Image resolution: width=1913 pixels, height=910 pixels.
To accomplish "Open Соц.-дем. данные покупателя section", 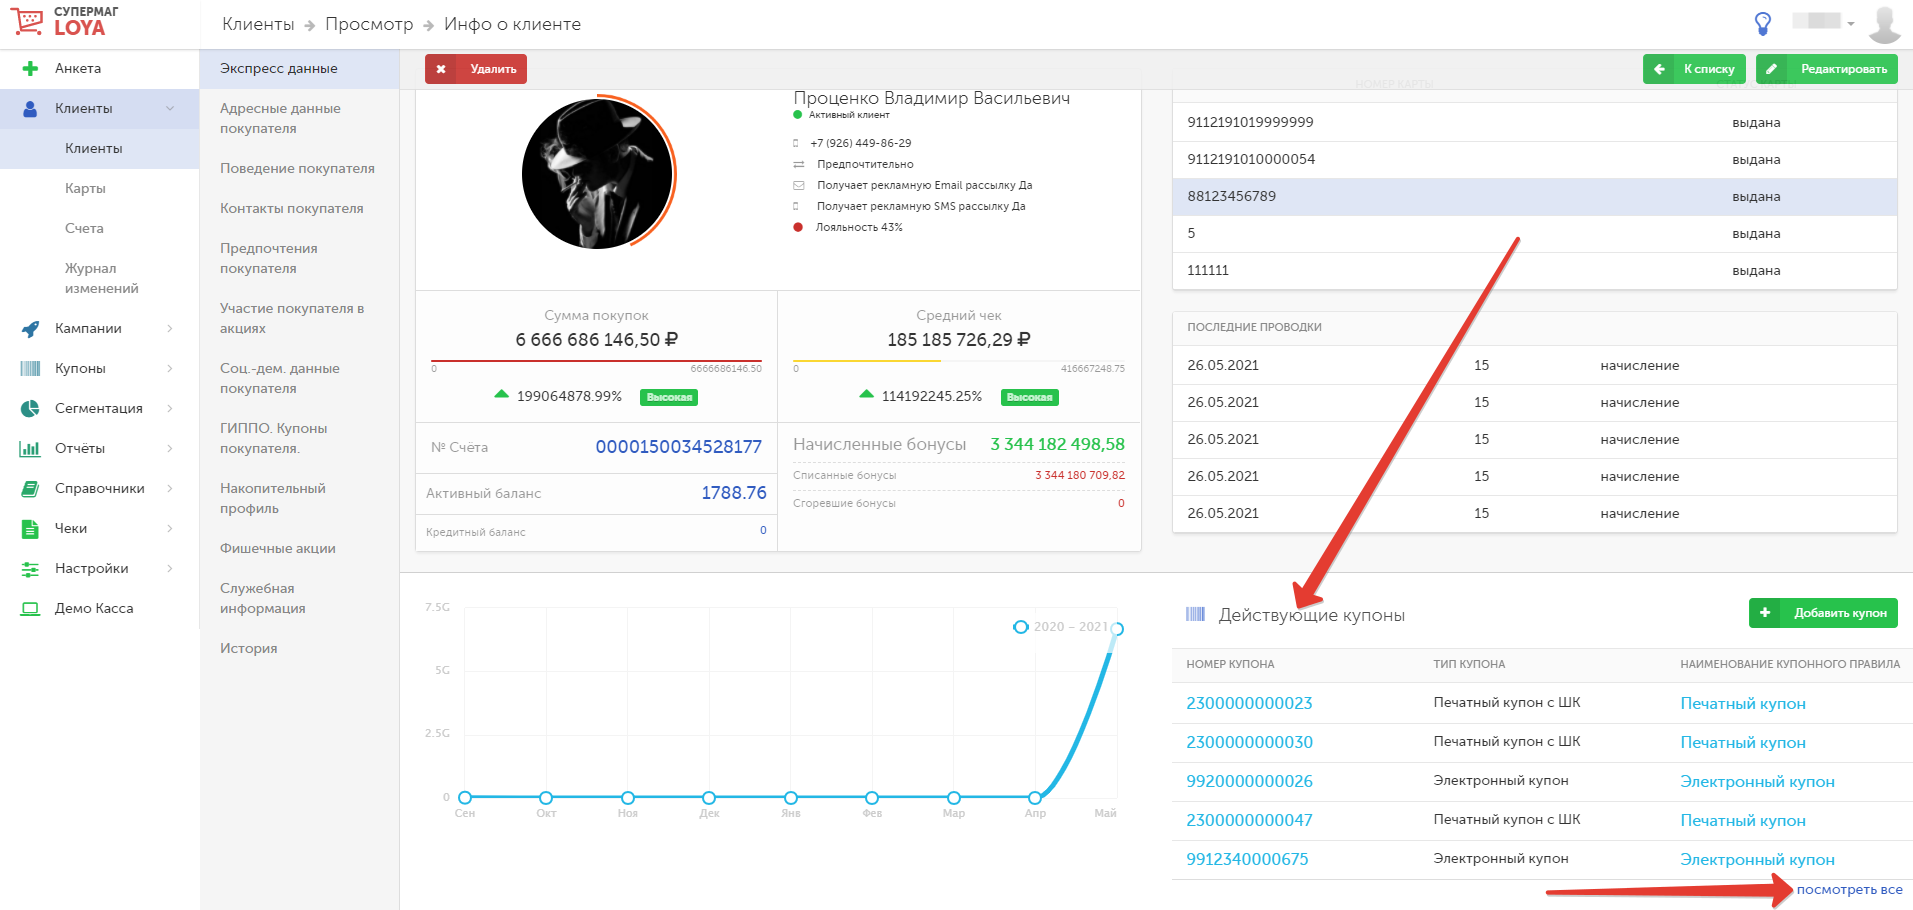I will pyautogui.click(x=299, y=379).
